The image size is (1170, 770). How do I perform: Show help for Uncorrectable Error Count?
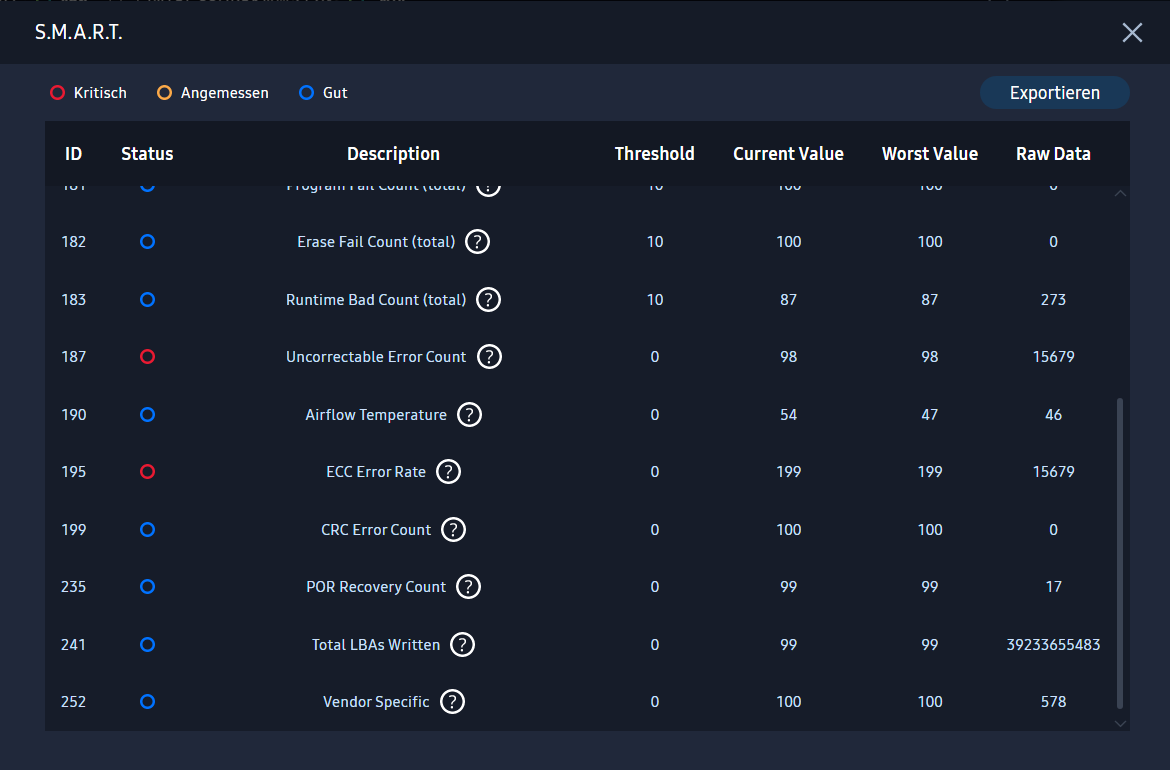tap(489, 357)
